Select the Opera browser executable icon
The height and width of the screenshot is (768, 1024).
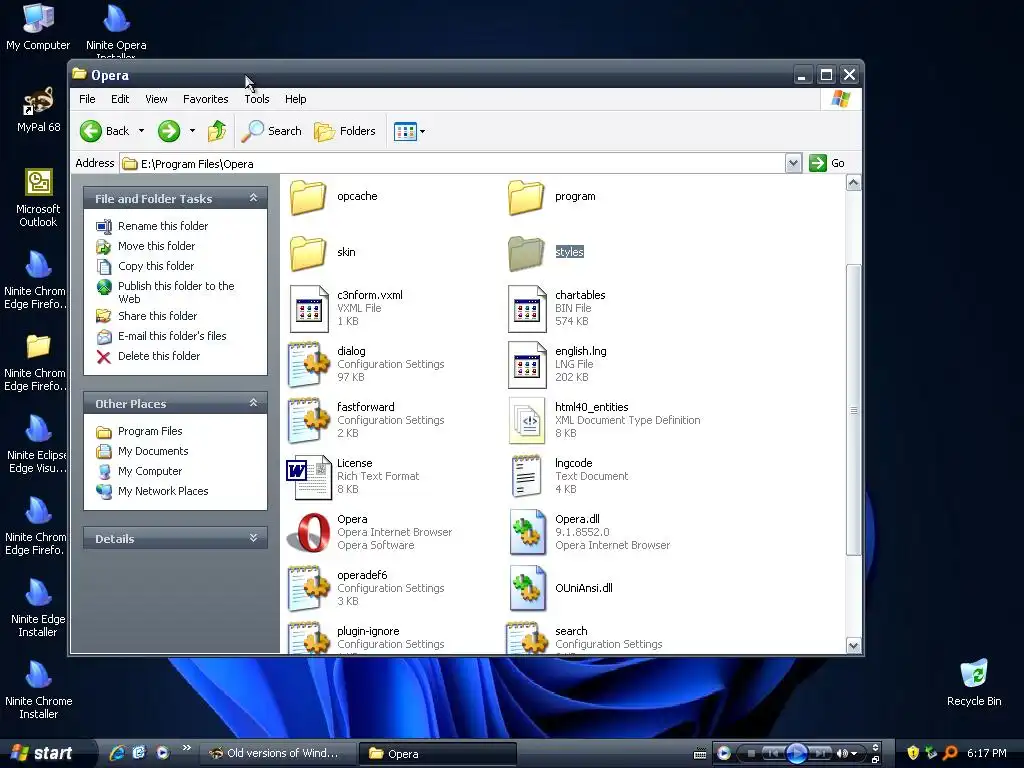click(309, 533)
